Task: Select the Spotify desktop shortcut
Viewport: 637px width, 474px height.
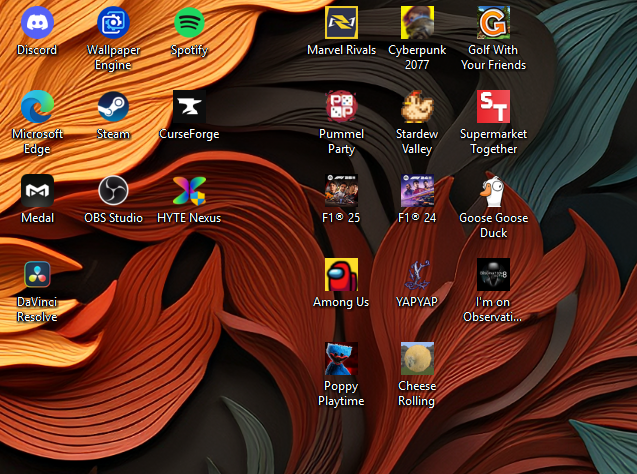Action: point(189,23)
